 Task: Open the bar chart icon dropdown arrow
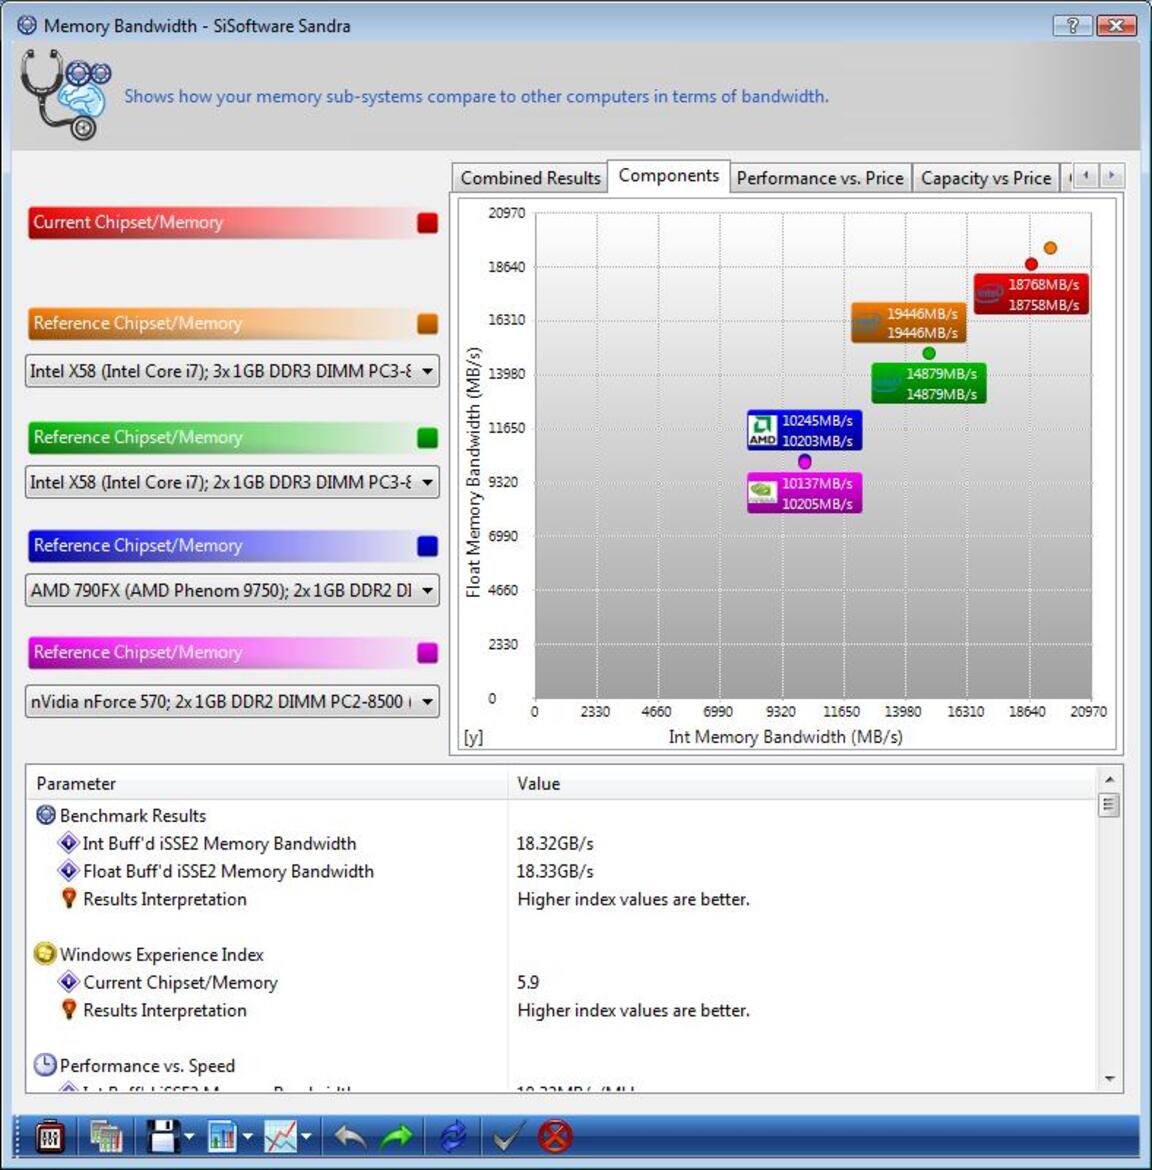pos(248,1137)
